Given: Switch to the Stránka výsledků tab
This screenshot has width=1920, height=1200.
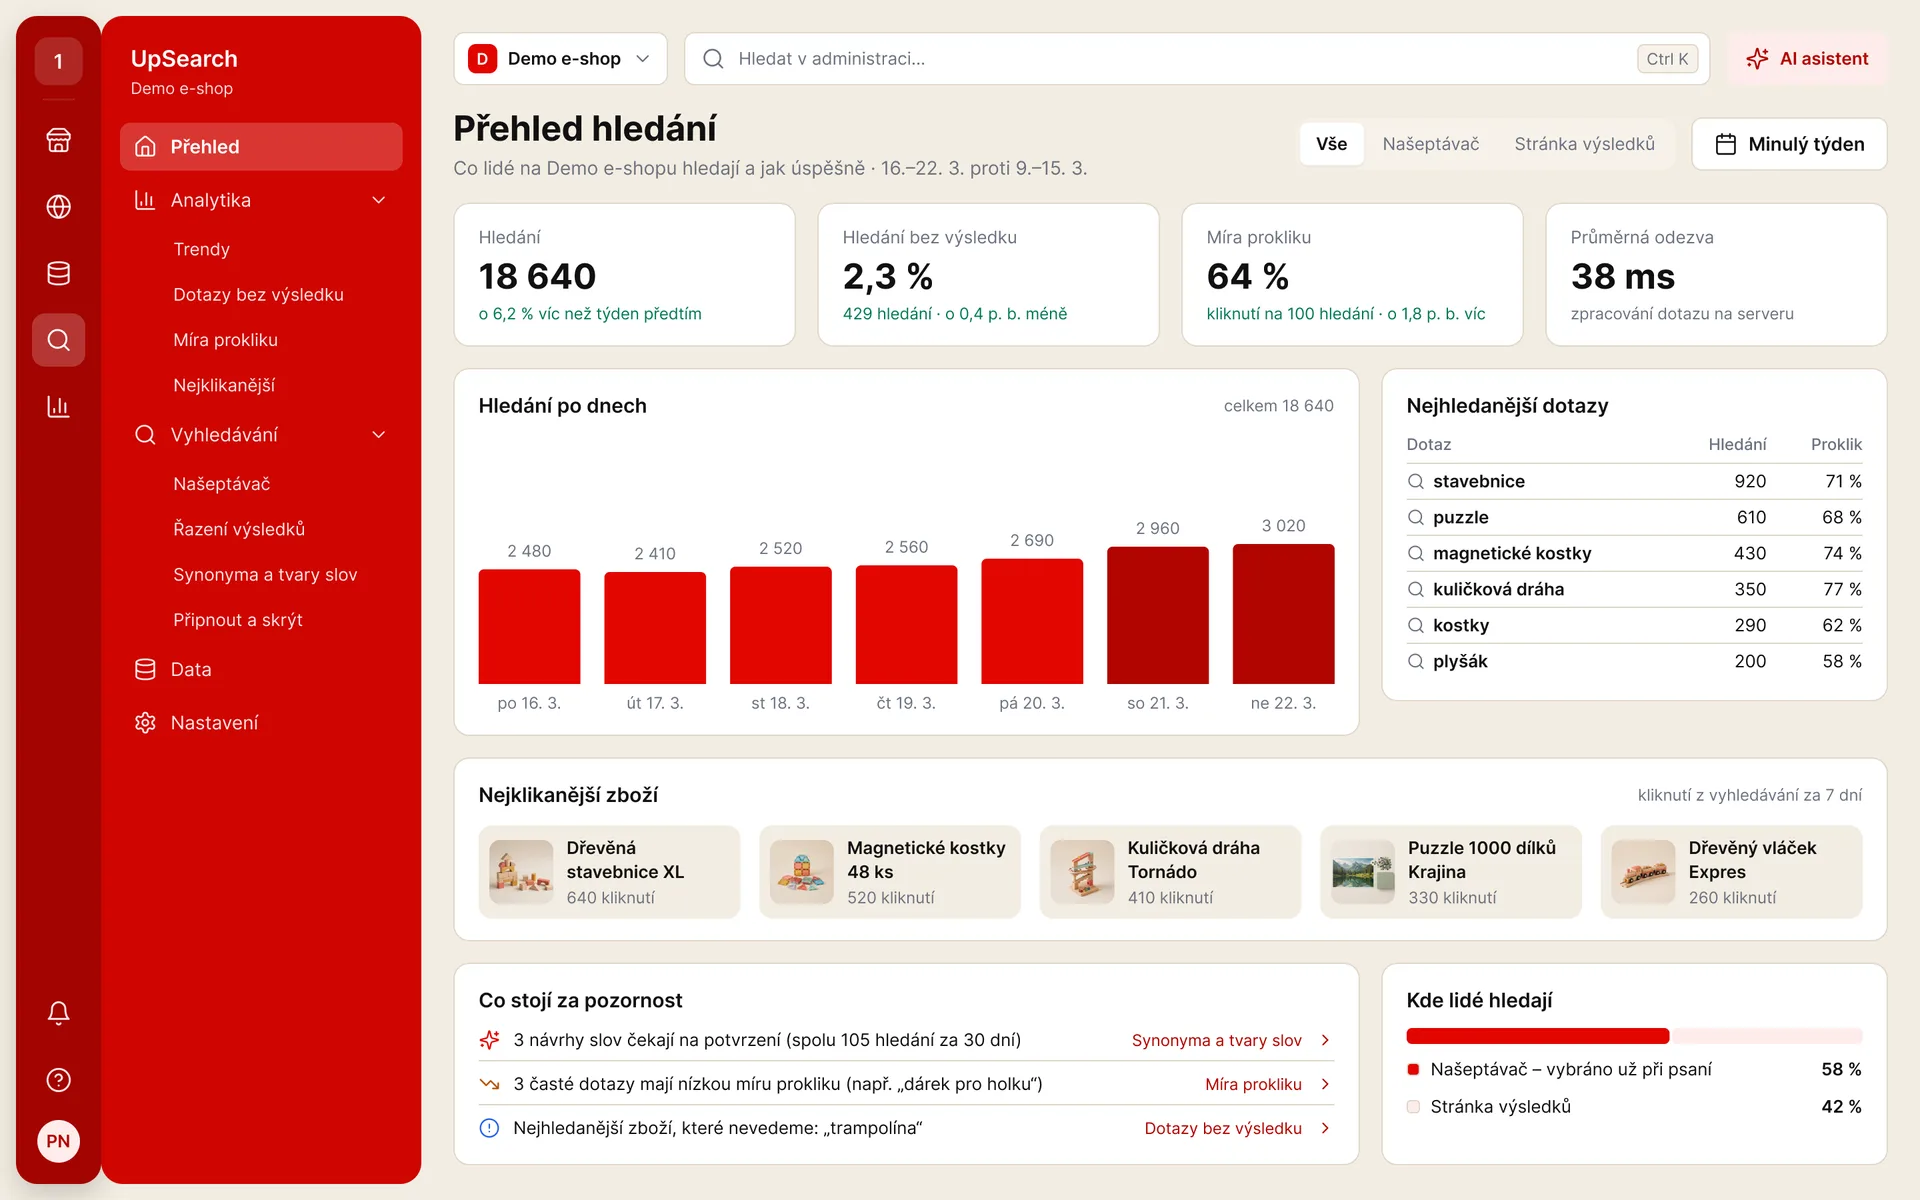Looking at the screenshot, I should pos(1584,144).
